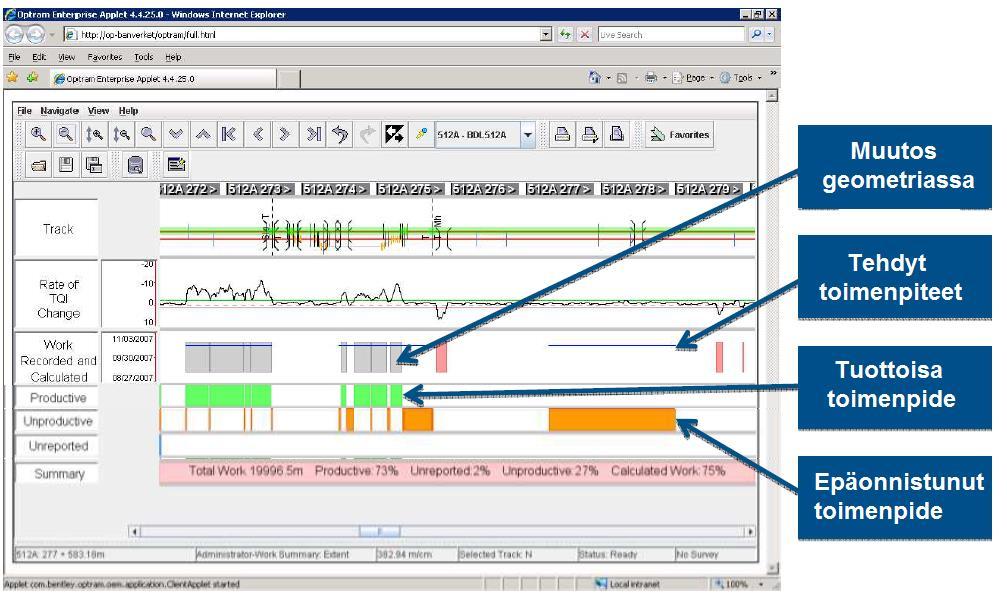Screen dimensions: 1007x611
Task: Click the plain magnifier zoom tool
Action: 148,134
